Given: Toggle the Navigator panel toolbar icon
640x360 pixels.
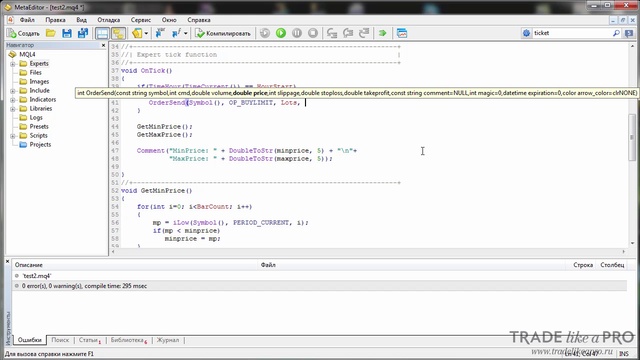Looking at the screenshot, I should [x=102, y=33].
